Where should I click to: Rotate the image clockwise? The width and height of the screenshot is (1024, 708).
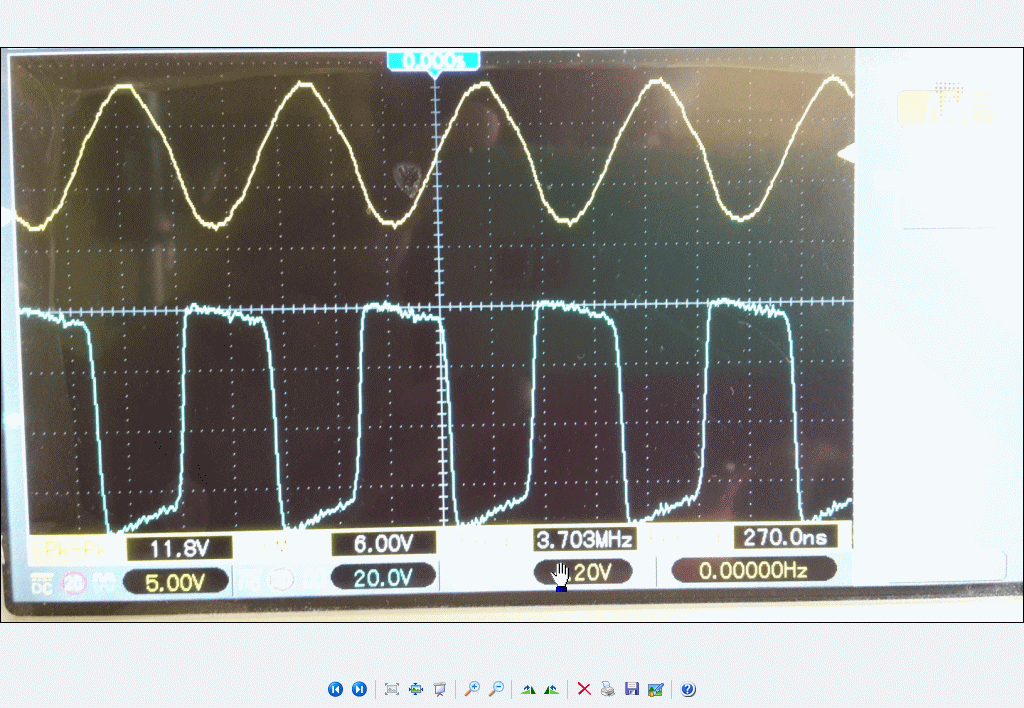click(528, 689)
